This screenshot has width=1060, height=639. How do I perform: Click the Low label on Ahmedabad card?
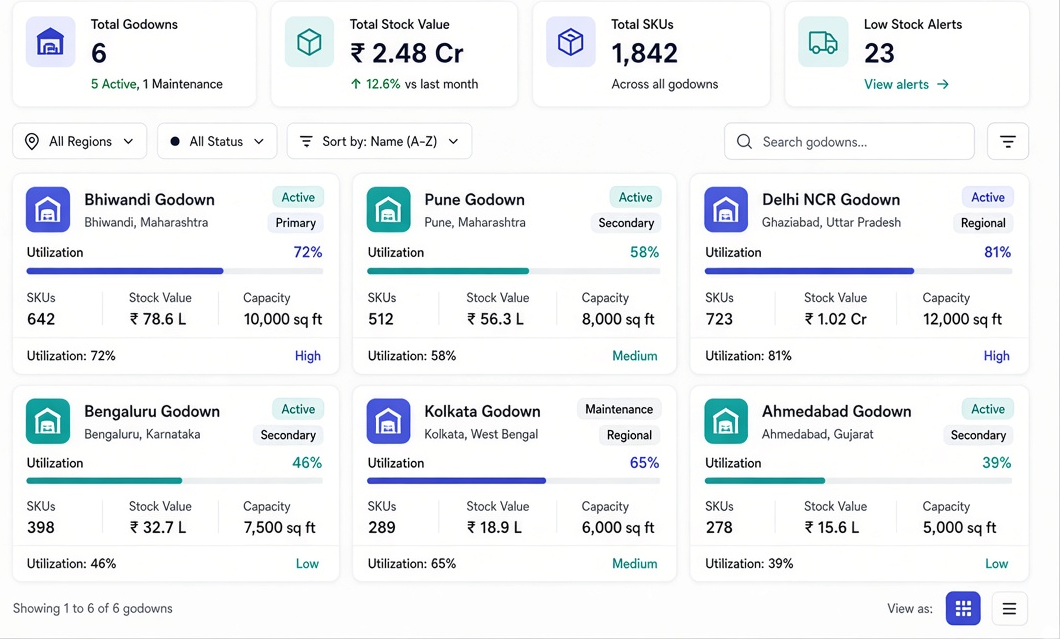click(x=996, y=563)
